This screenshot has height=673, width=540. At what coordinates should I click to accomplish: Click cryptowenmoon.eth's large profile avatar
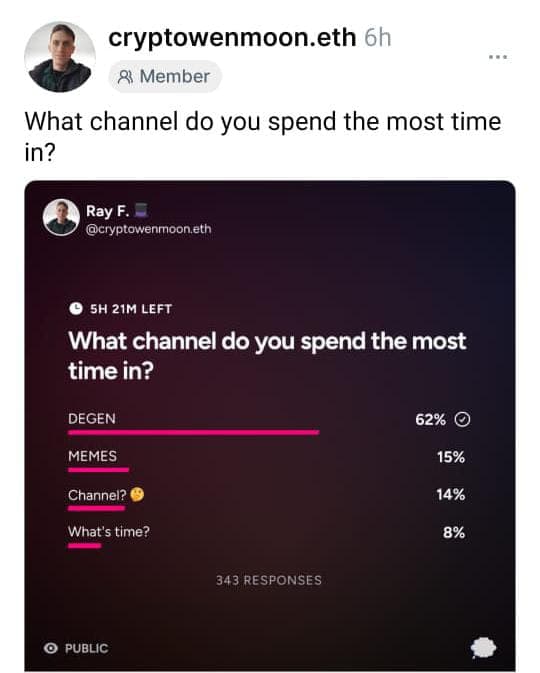coord(60,57)
